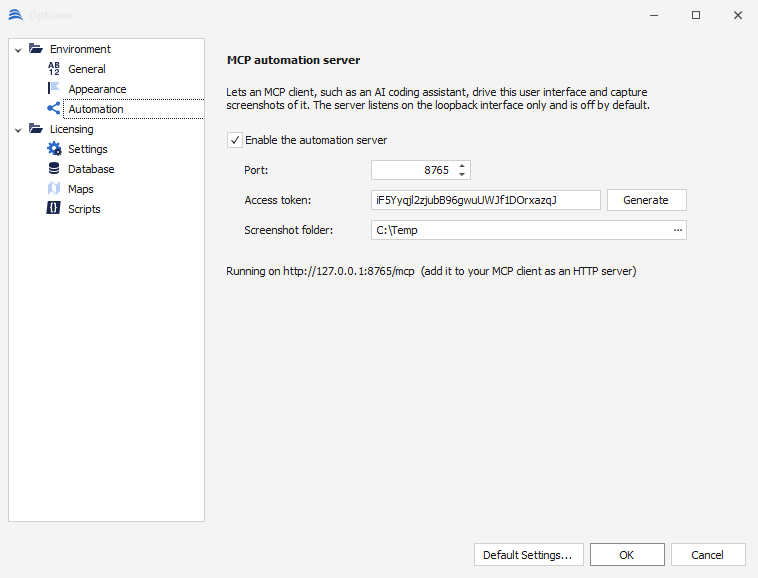Cancel the Options dialog
The width and height of the screenshot is (758, 578).
708,555
